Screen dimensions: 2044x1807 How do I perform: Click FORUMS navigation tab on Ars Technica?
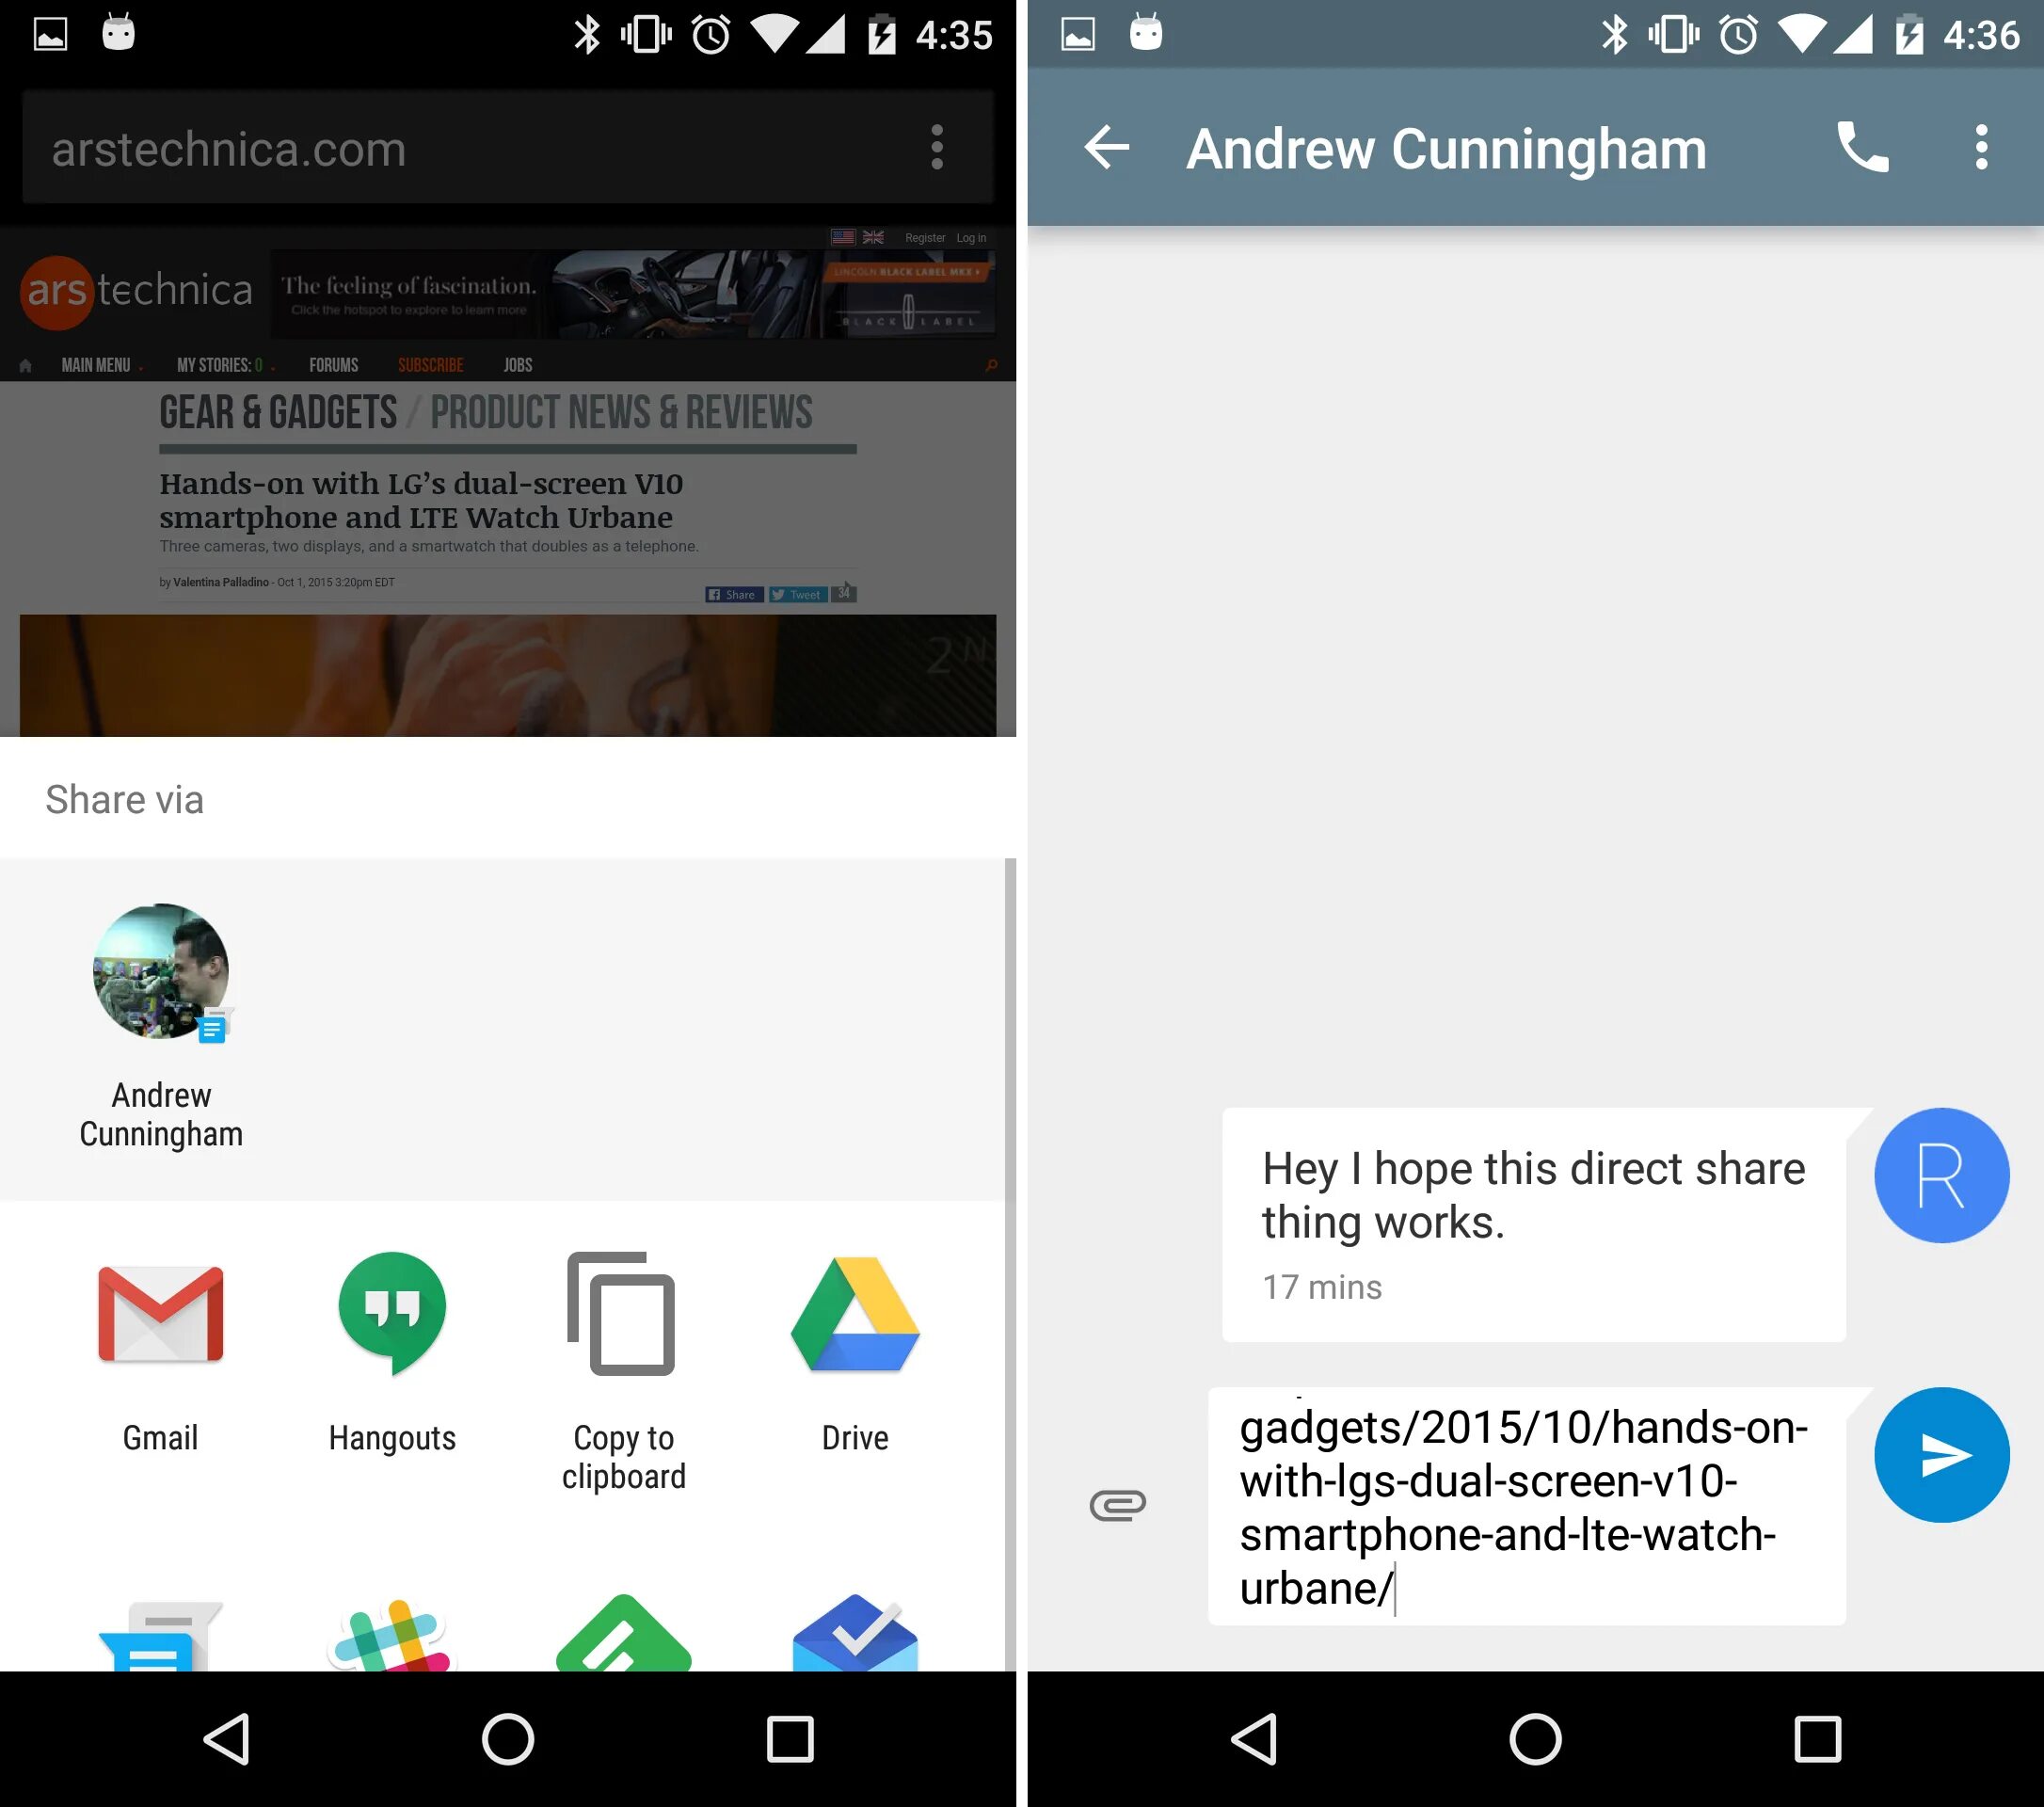pos(331,364)
